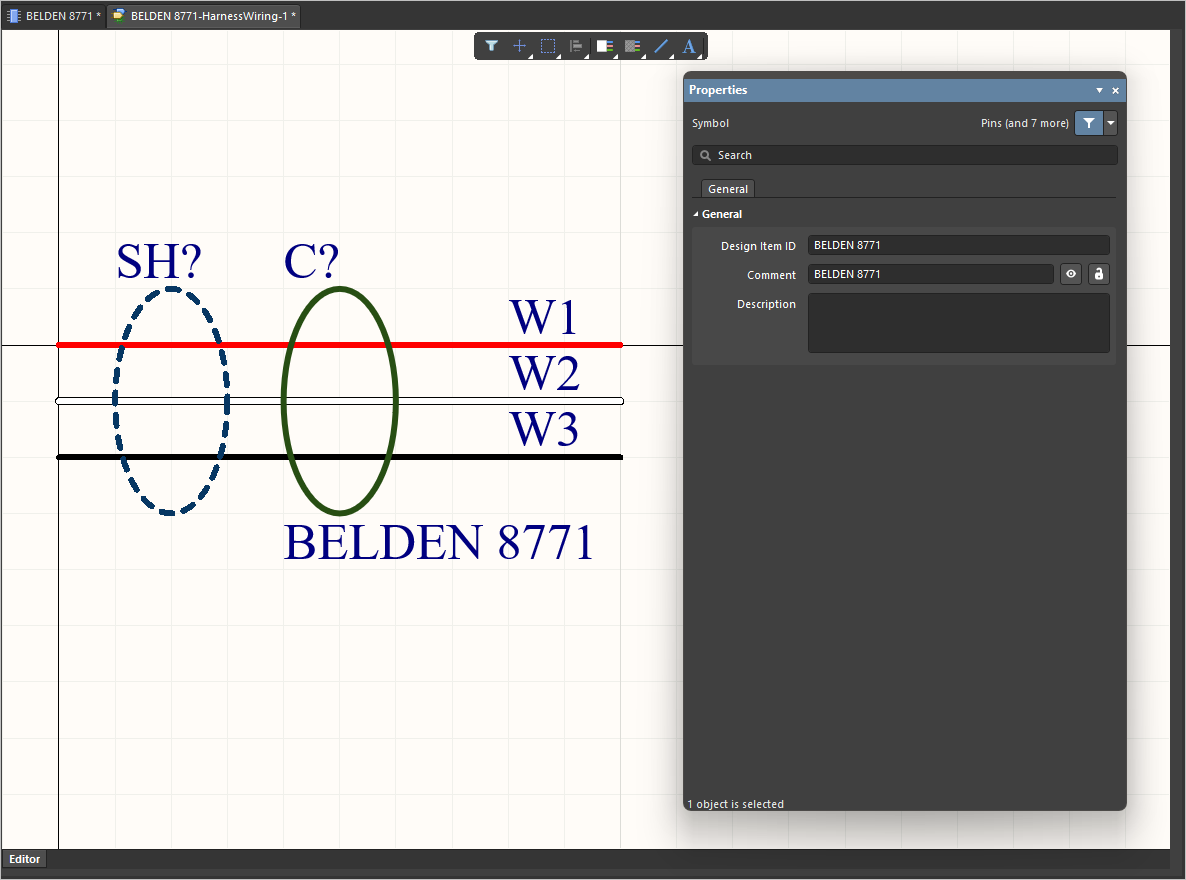Select the Move objects cross tool
Screen dimensions: 1186x880
point(520,46)
